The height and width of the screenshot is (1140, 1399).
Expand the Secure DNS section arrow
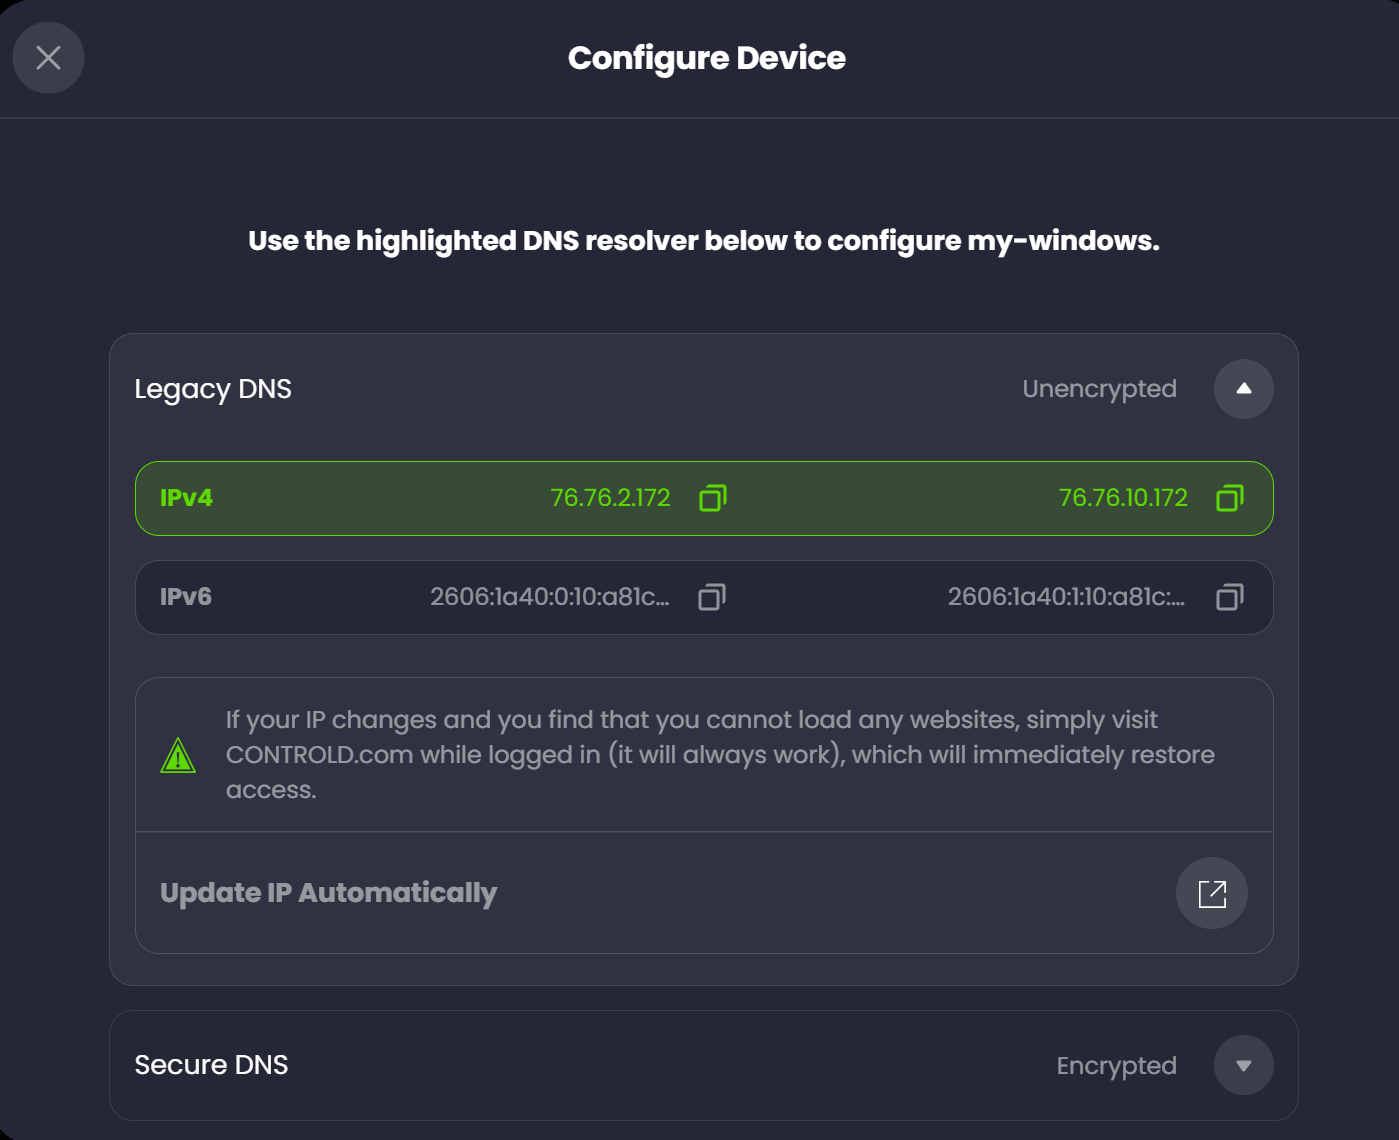coord(1244,1065)
